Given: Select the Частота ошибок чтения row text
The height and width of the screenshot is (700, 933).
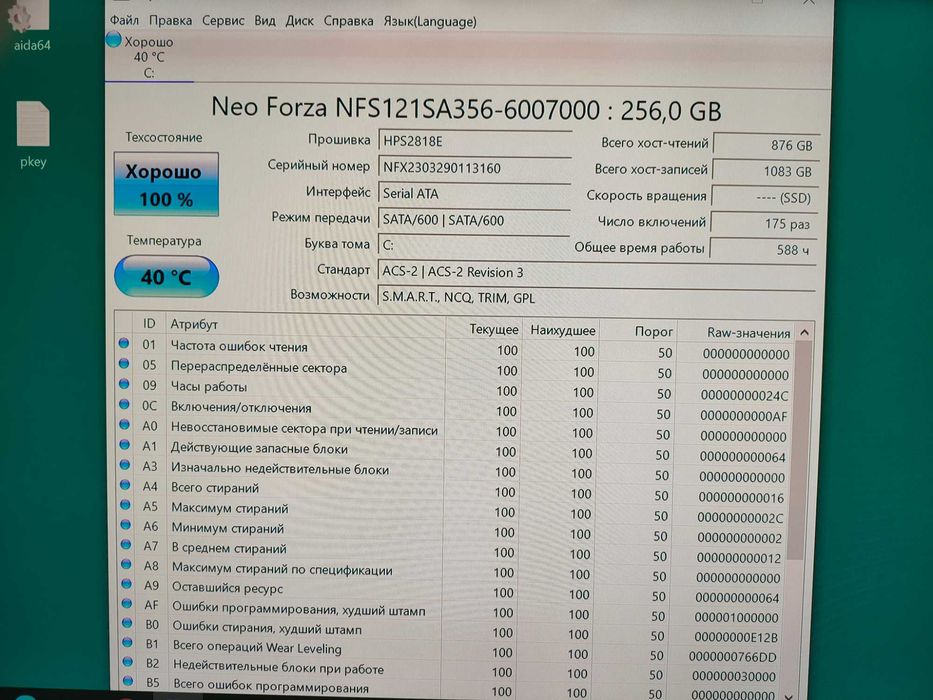Looking at the screenshot, I should (239, 346).
